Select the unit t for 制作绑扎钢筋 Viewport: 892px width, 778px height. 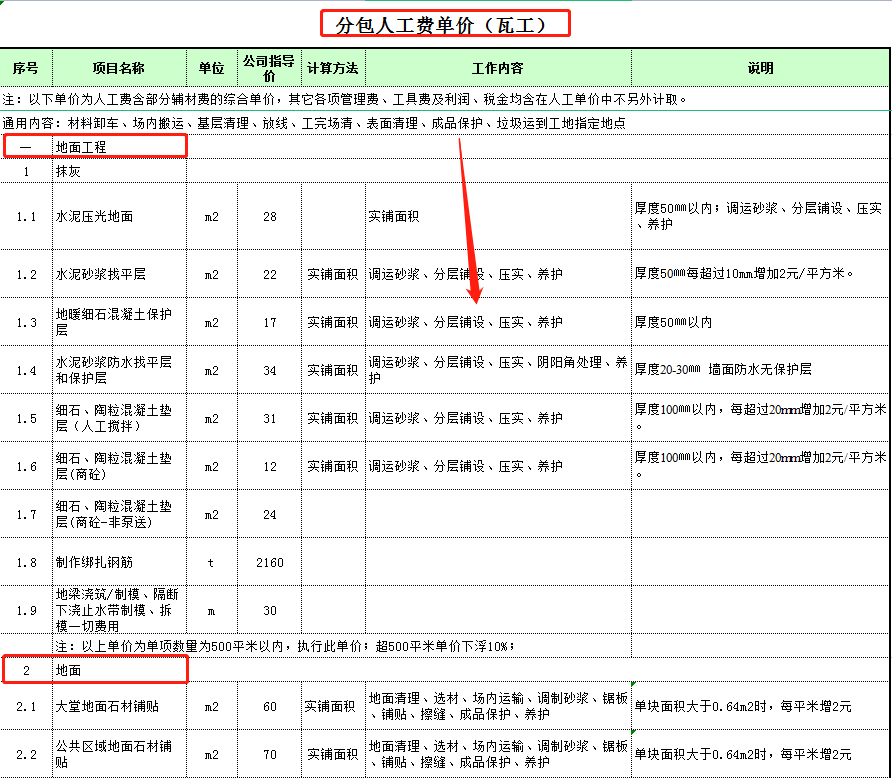[x=211, y=562]
